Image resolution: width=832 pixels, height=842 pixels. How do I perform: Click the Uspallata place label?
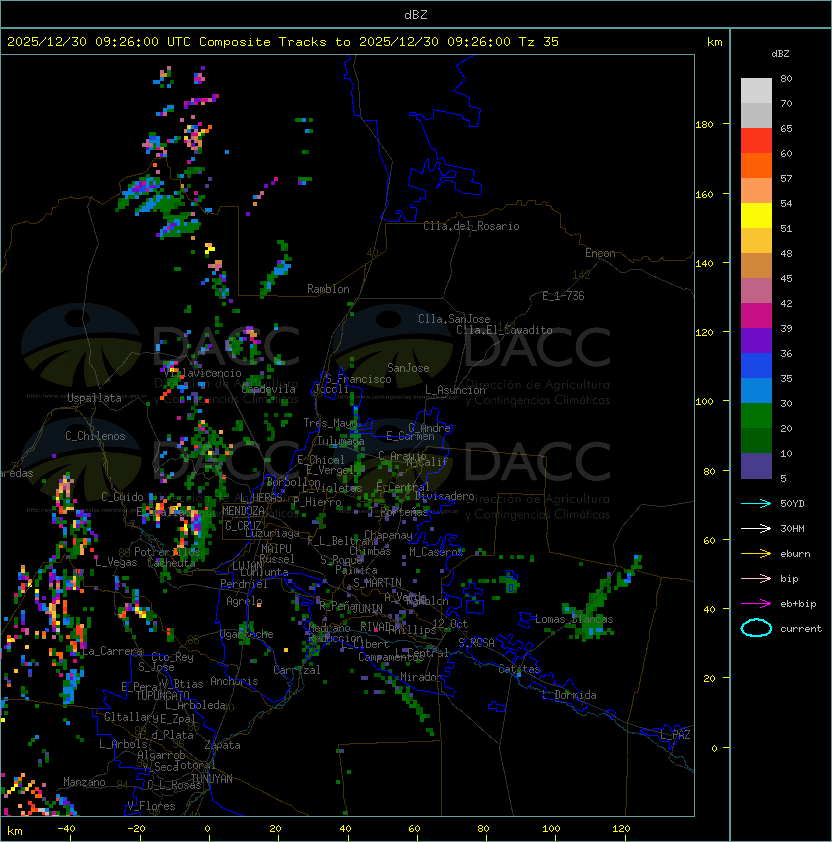[94, 398]
